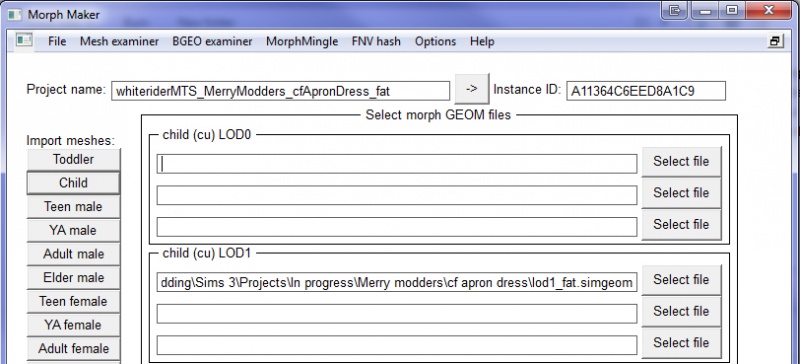Maximize the Morph Maker window
Image resolution: width=800 pixels, height=364 pixels.
[x=732, y=10]
